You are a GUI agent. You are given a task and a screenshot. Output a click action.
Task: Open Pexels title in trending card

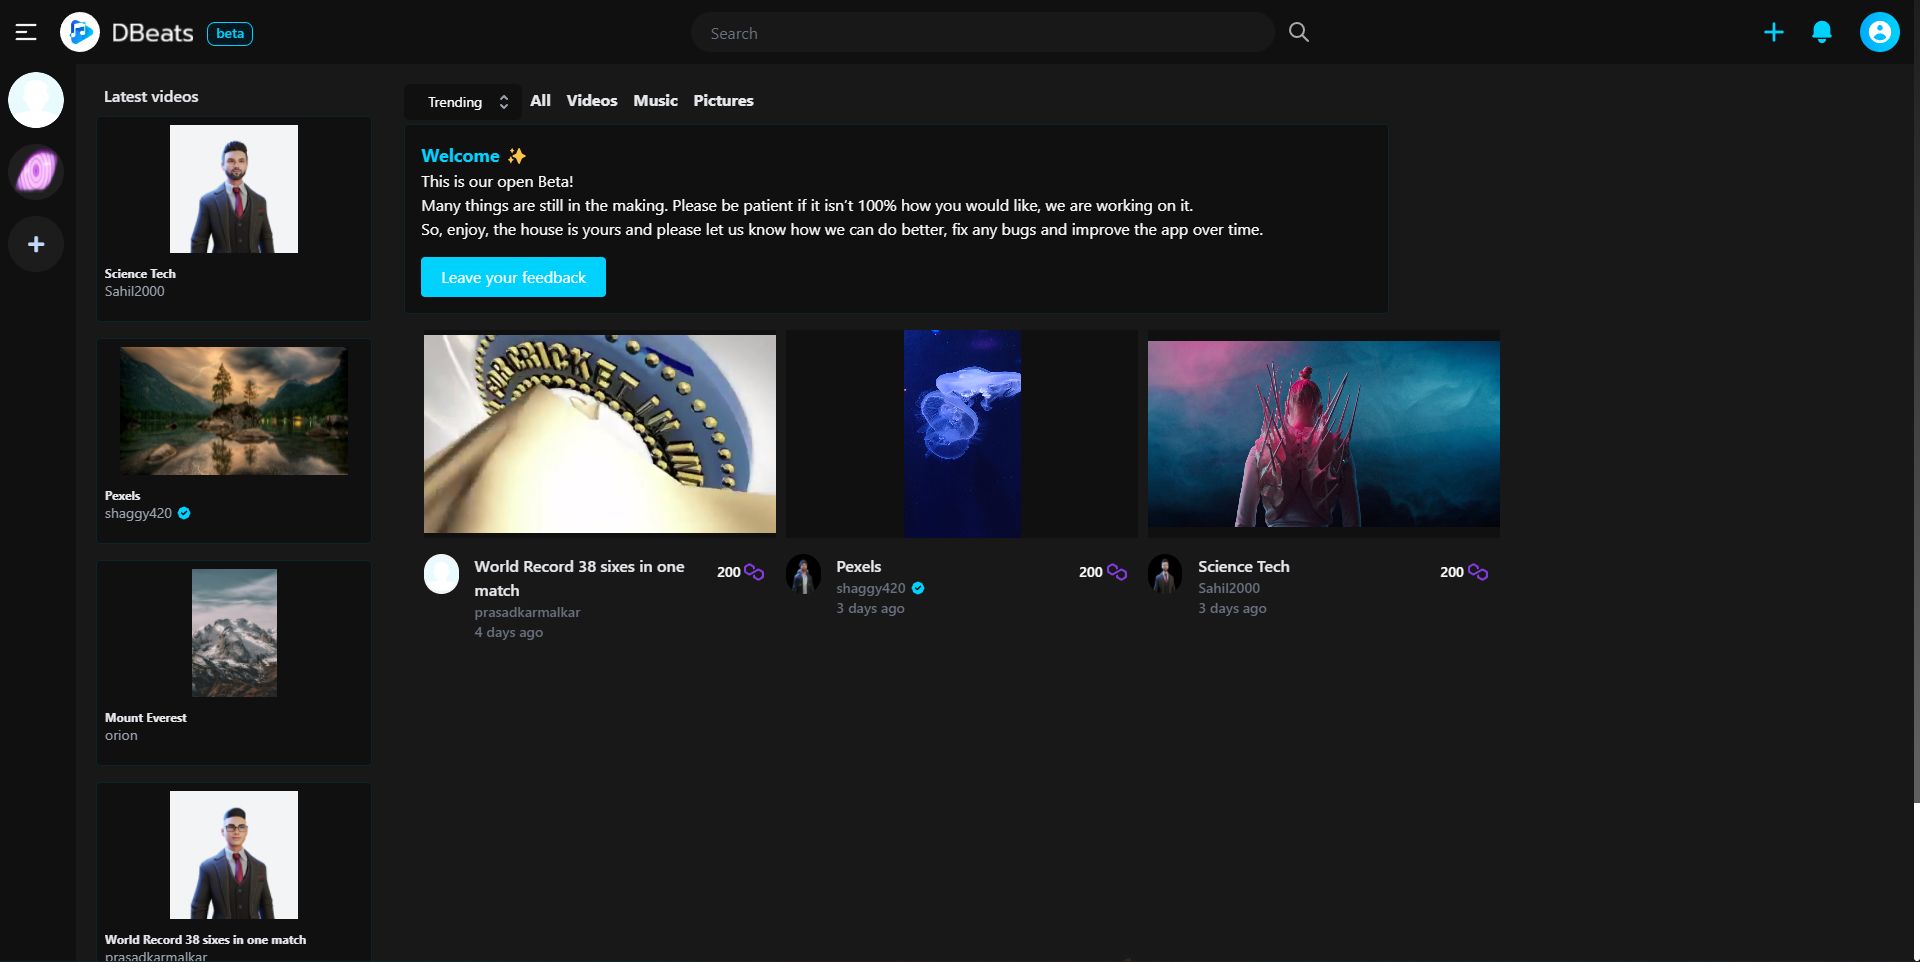tap(858, 566)
